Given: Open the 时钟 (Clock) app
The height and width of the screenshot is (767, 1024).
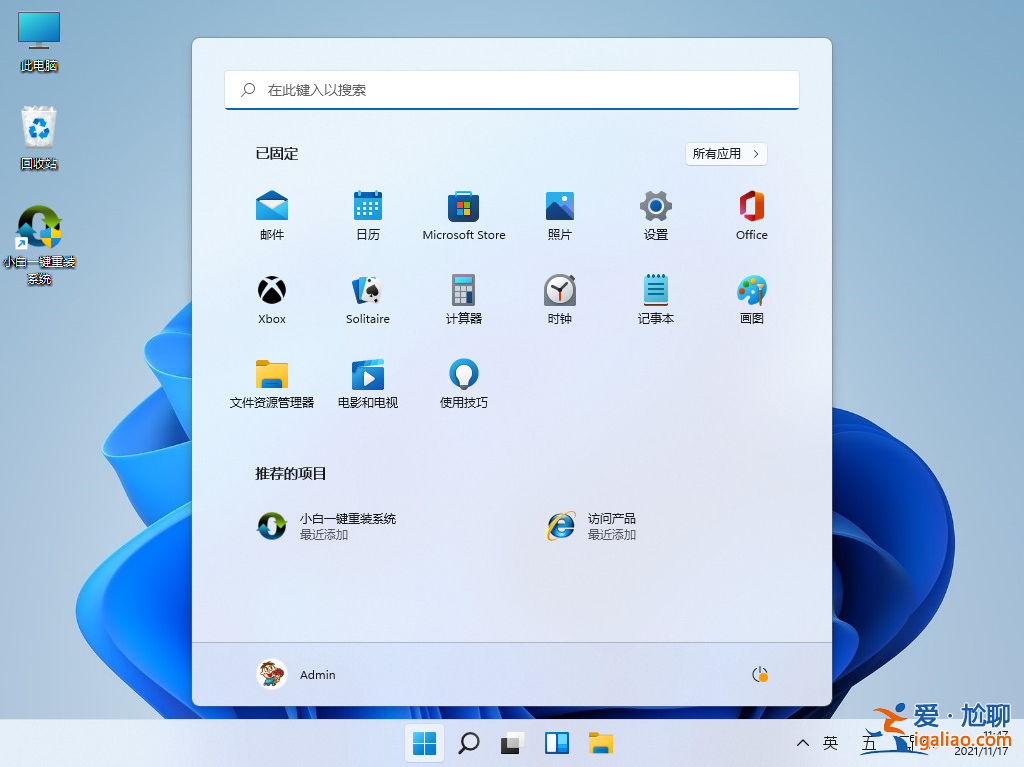Looking at the screenshot, I should click(x=559, y=298).
